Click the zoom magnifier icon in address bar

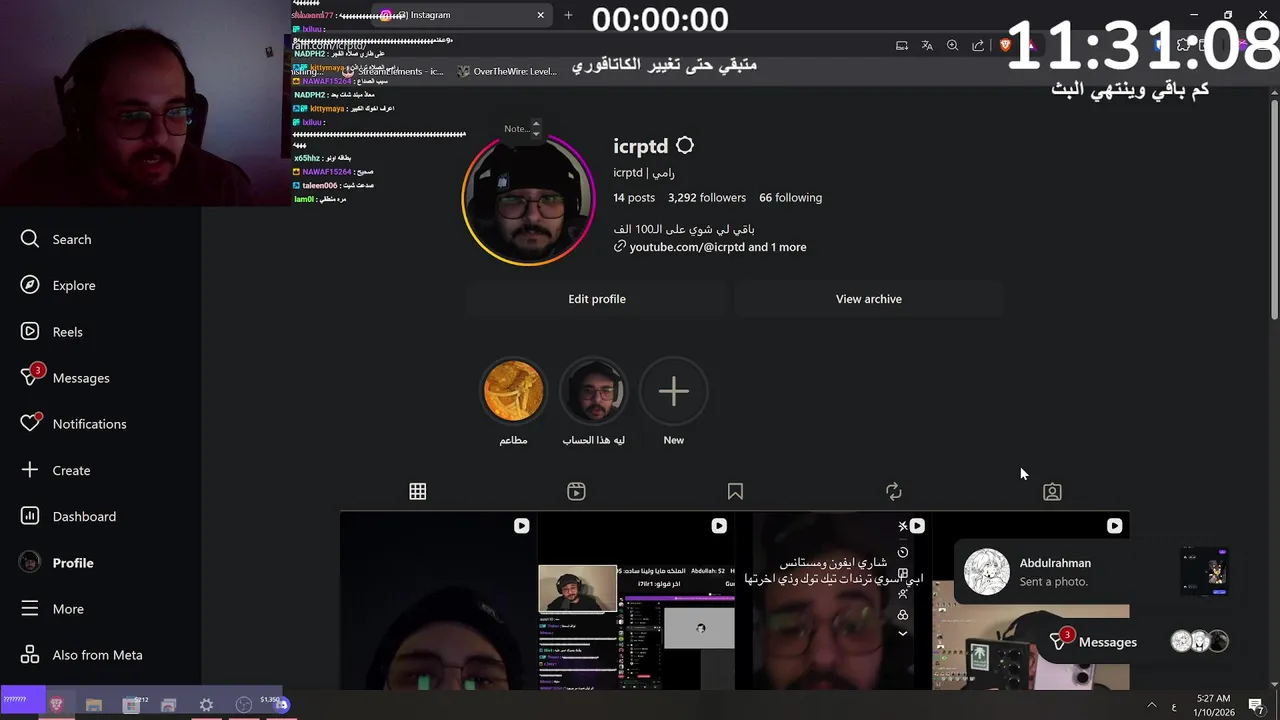point(952,45)
